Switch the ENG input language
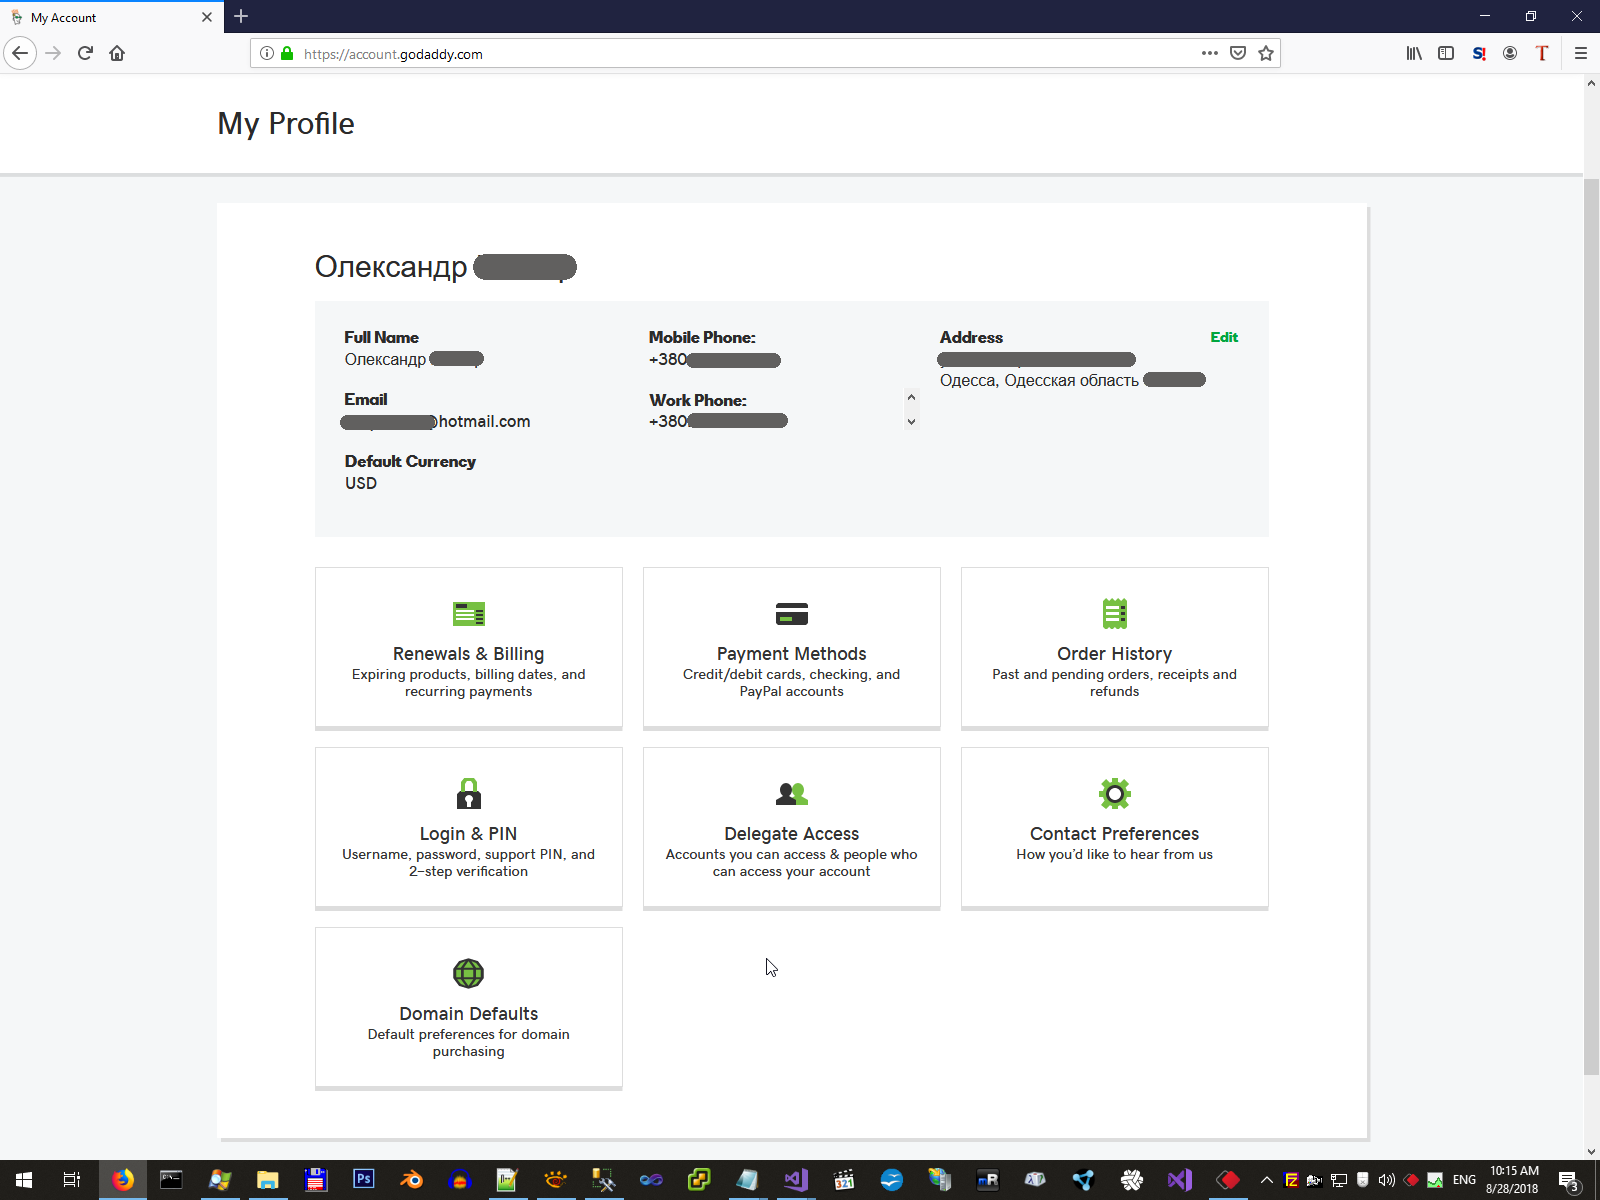The image size is (1600, 1200). [x=1464, y=1180]
